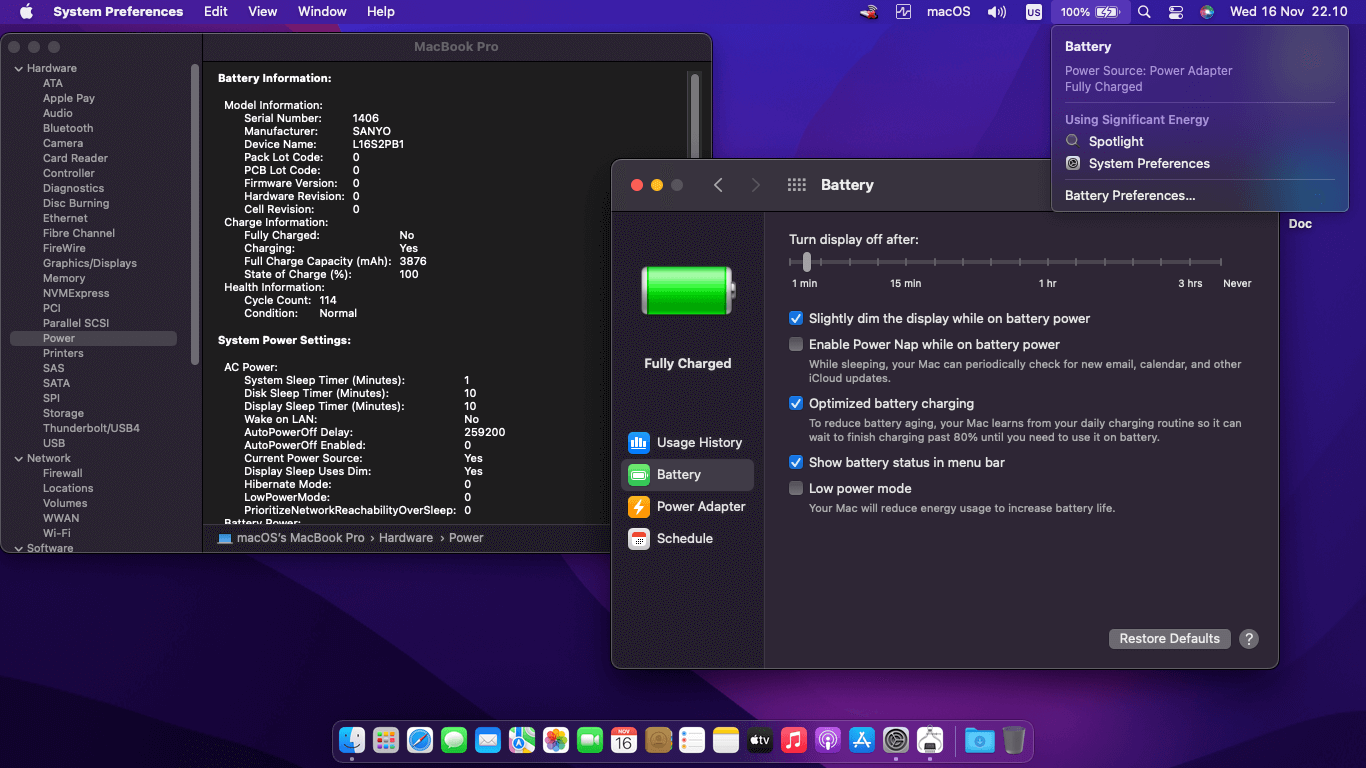
Task: Open the Trash in the Dock
Action: [1013, 740]
